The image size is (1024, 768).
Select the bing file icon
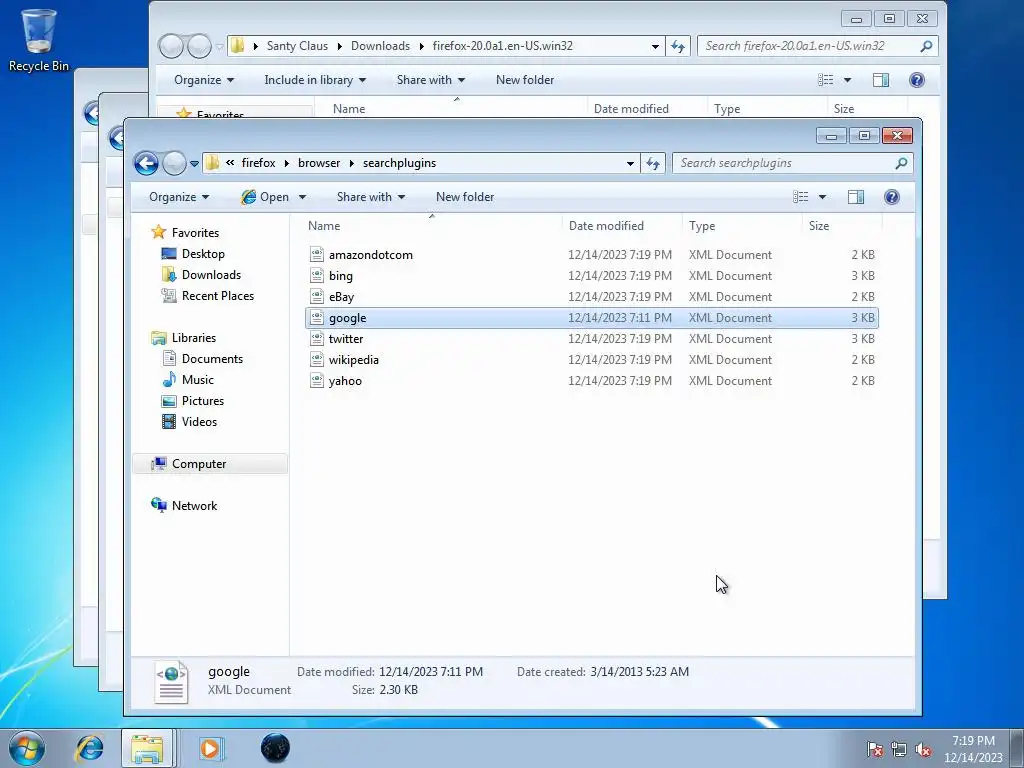coord(317,276)
